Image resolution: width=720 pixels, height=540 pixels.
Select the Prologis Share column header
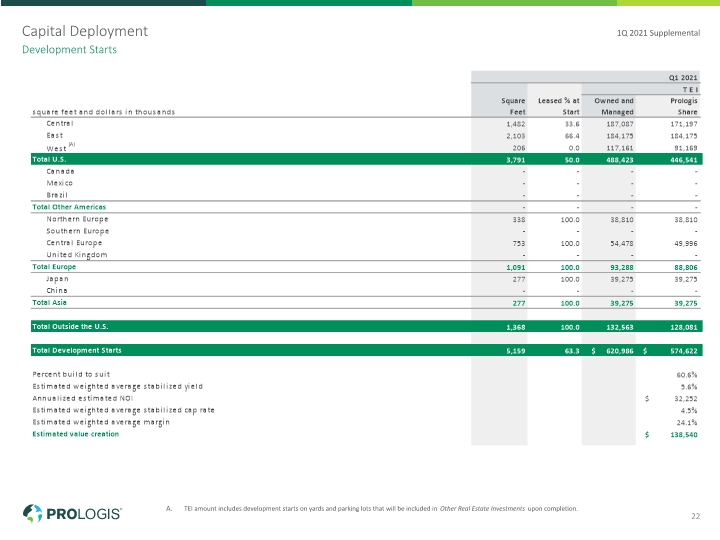click(x=683, y=106)
